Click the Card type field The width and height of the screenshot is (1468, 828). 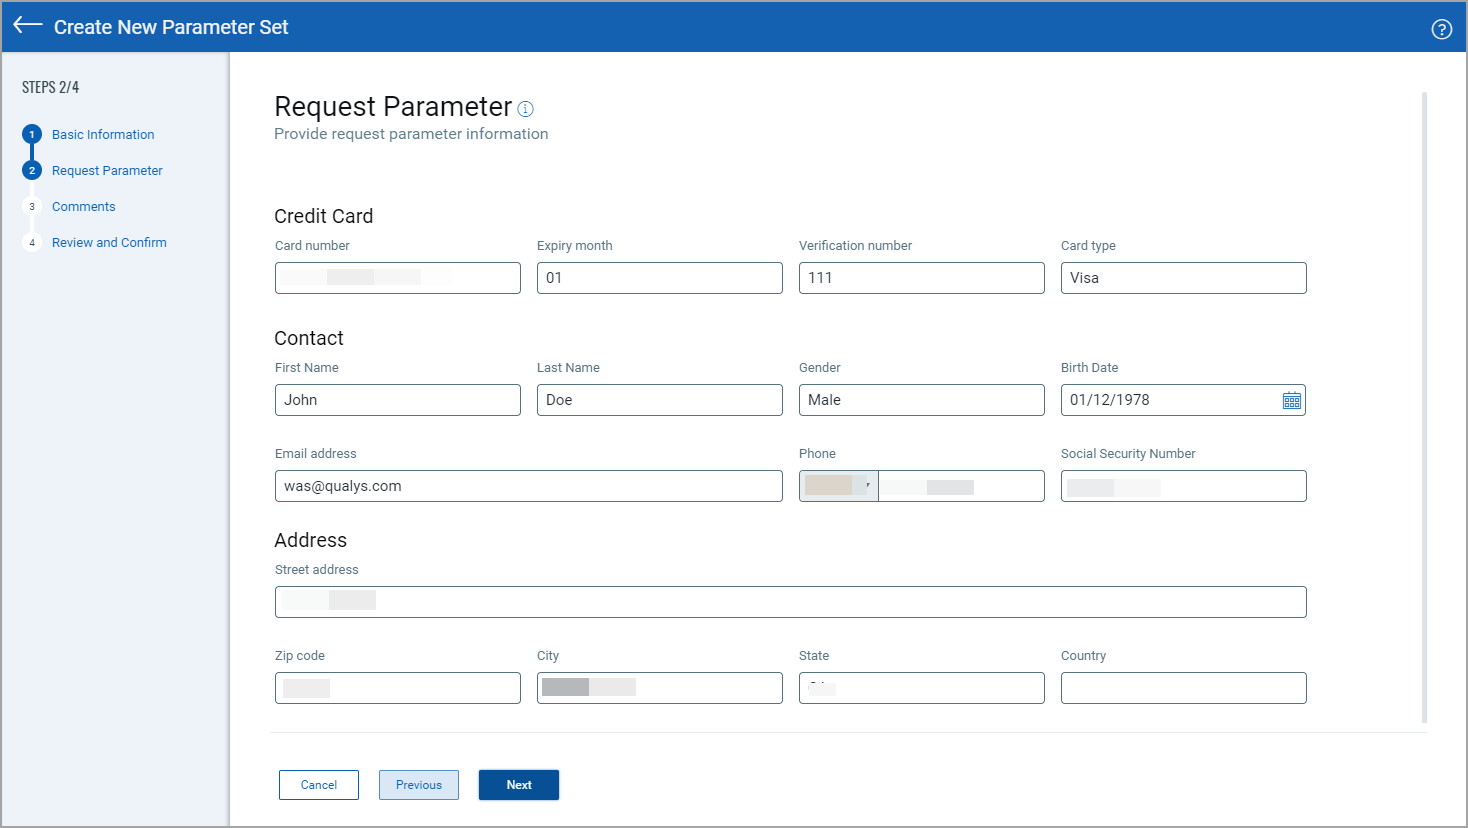(x=1183, y=278)
